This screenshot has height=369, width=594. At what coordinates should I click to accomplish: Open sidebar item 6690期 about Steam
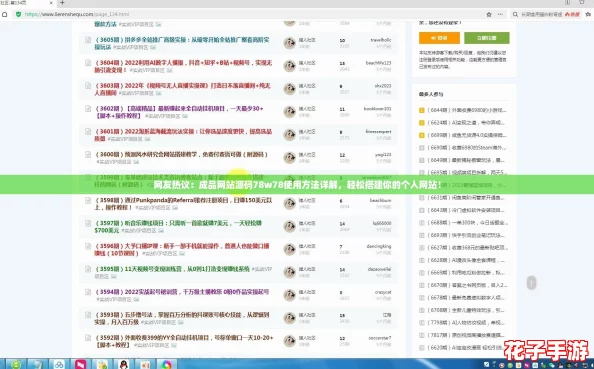[466, 148]
